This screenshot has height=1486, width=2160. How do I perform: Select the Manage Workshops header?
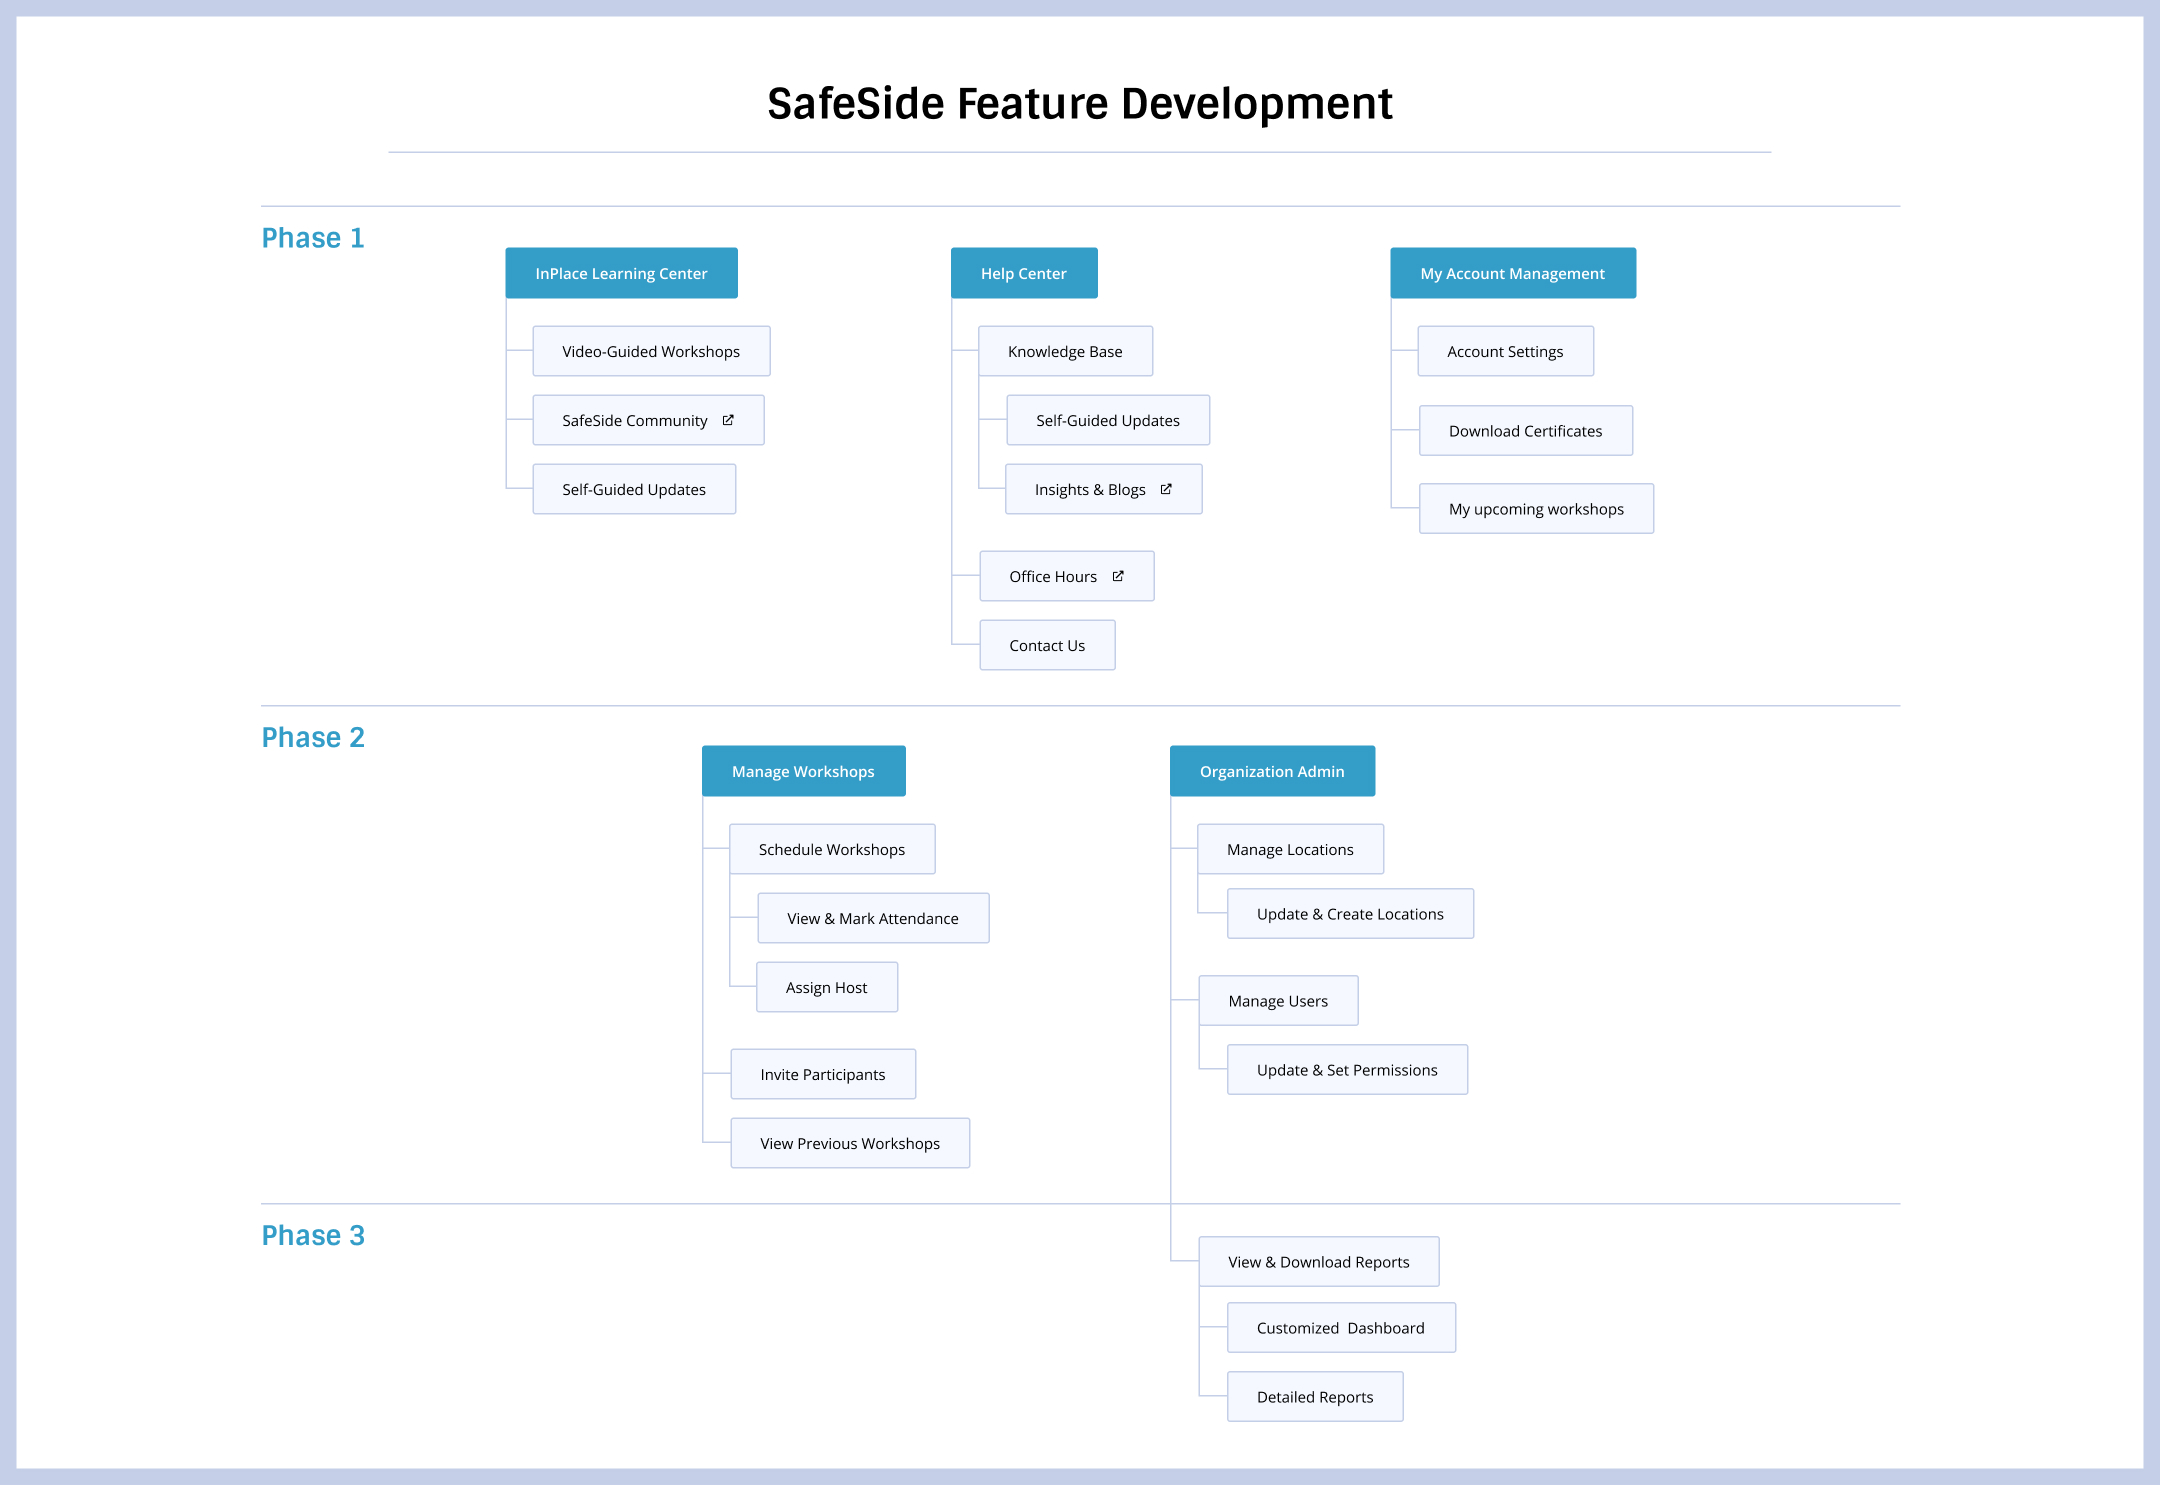tap(803, 771)
